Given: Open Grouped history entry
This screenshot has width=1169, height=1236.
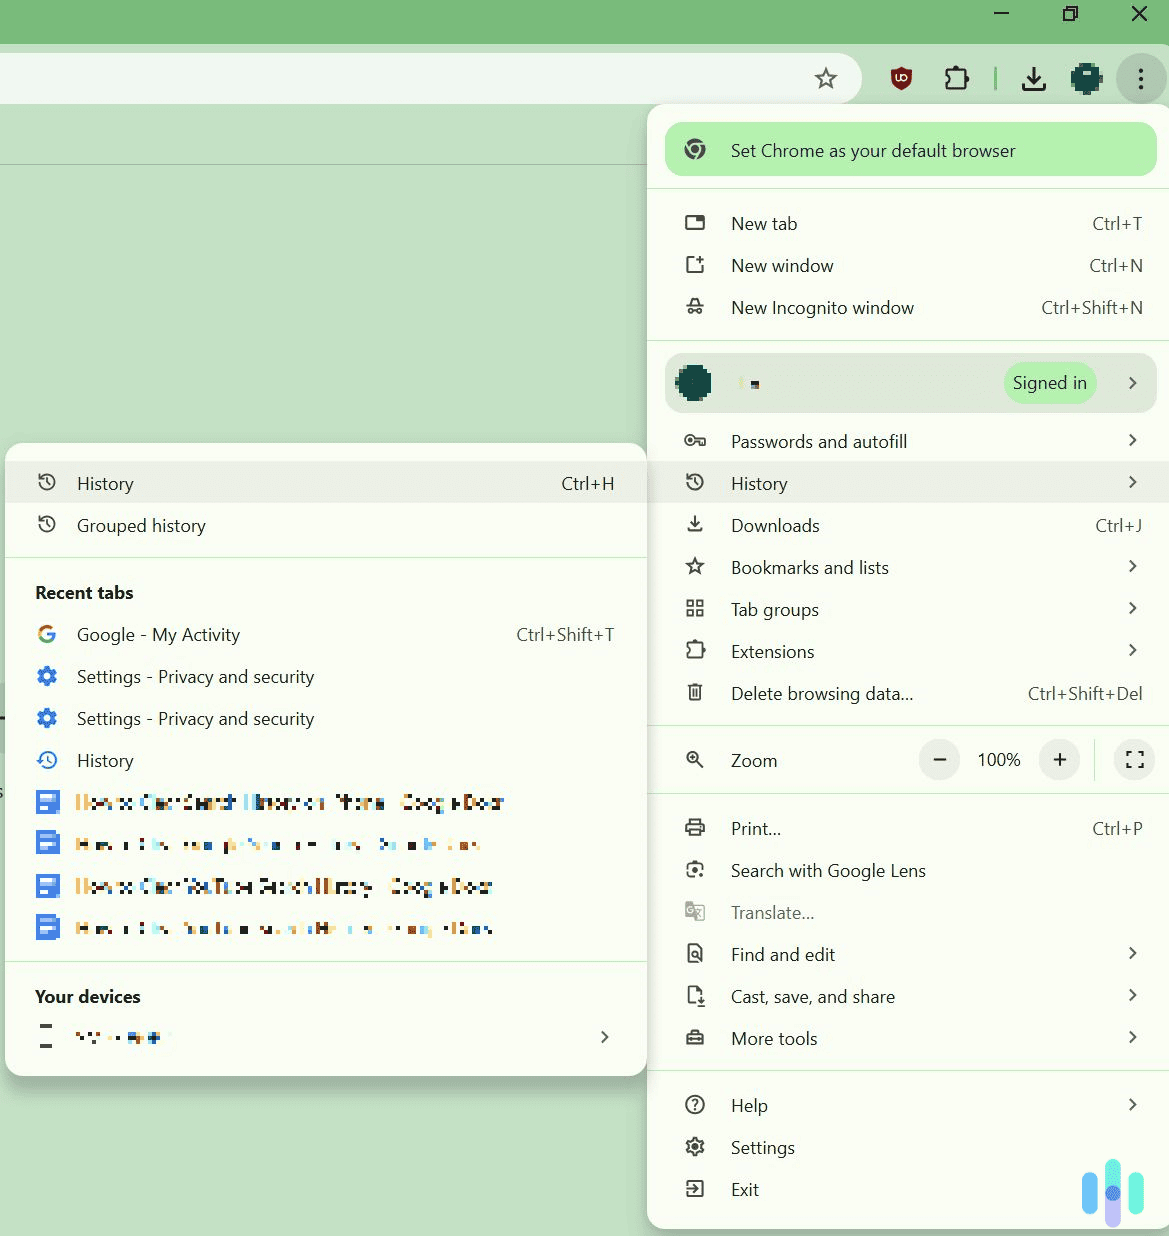Looking at the screenshot, I should point(140,525).
